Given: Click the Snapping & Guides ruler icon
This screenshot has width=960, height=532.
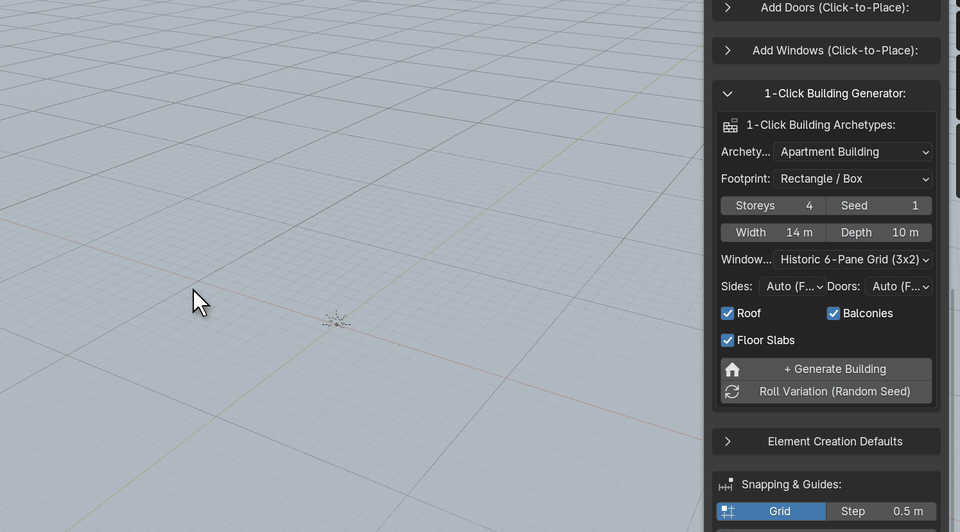Looking at the screenshot, I should [726, 485].
